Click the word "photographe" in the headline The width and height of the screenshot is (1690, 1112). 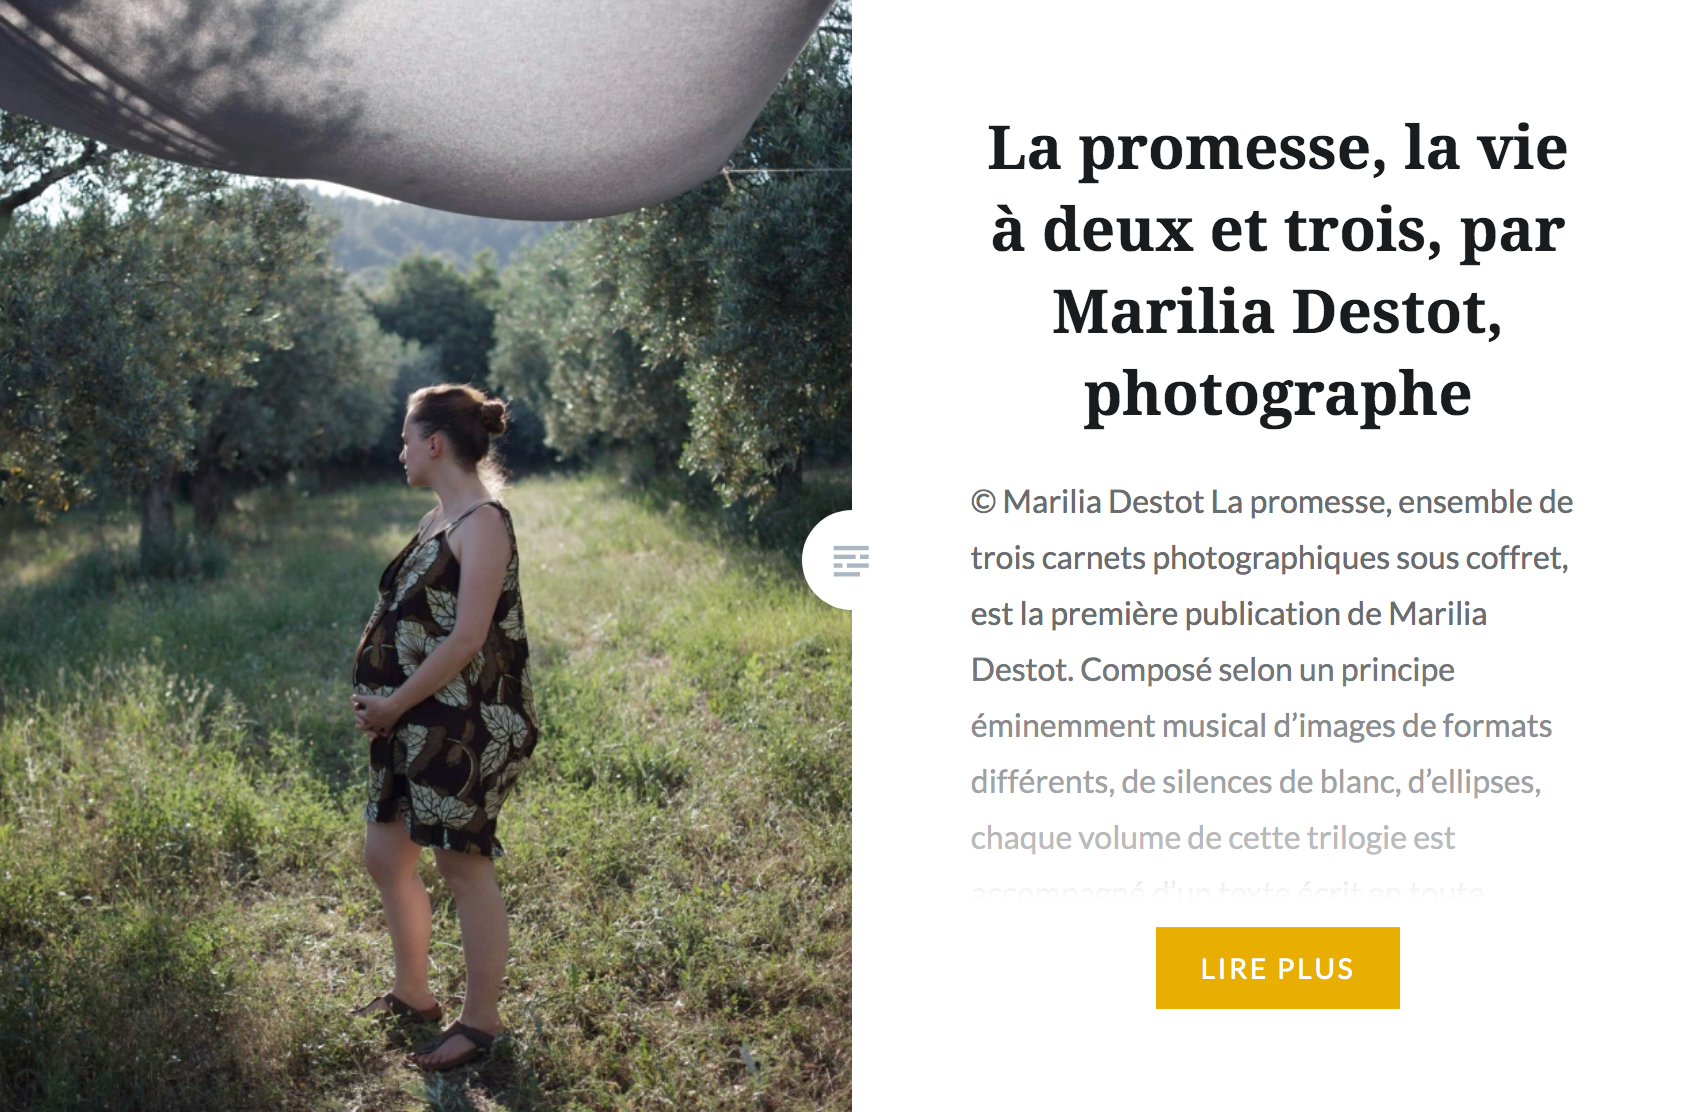coord(1277,395)
